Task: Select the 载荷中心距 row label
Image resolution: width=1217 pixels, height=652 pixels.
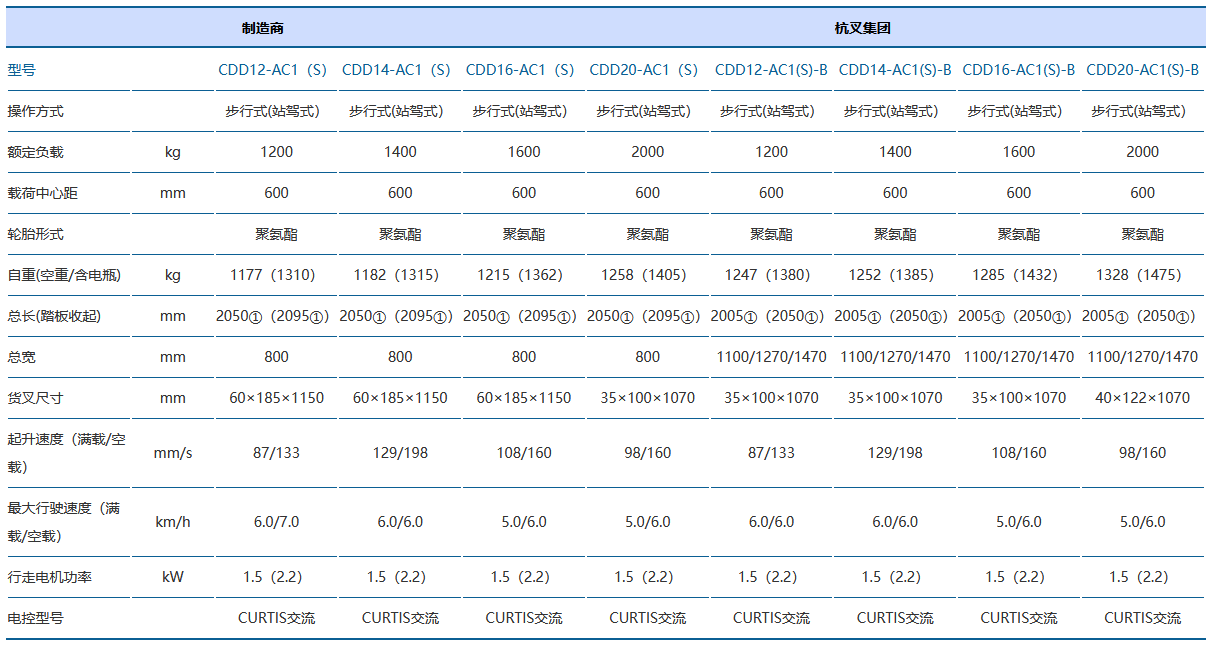Action: point(42,193)
